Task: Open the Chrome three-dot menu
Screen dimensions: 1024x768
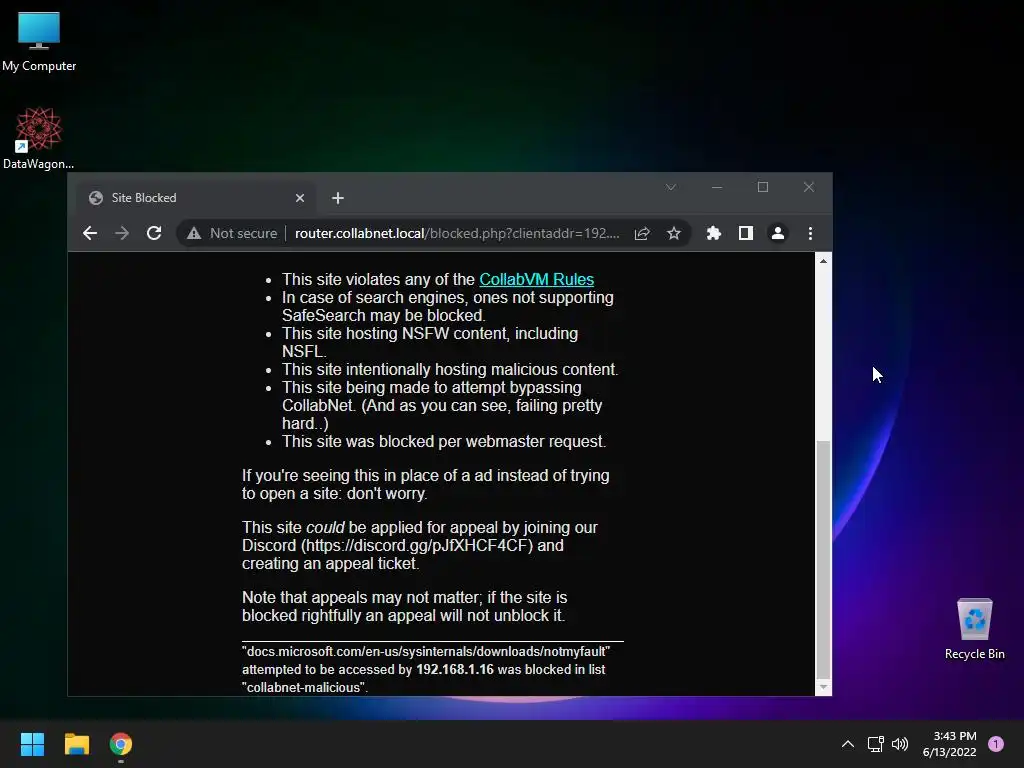Action: pos(810,233)
